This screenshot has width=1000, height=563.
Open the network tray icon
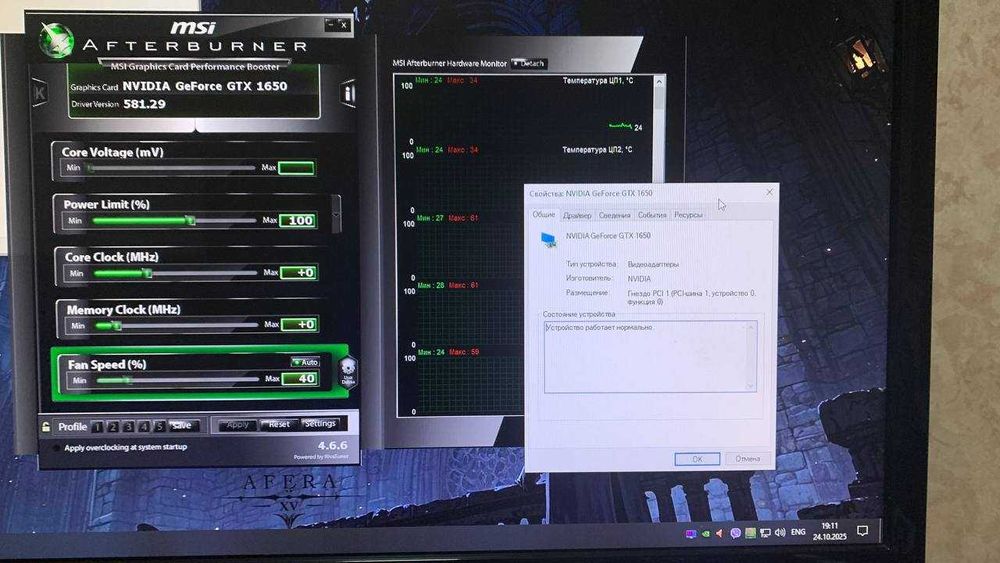[765, 532]
